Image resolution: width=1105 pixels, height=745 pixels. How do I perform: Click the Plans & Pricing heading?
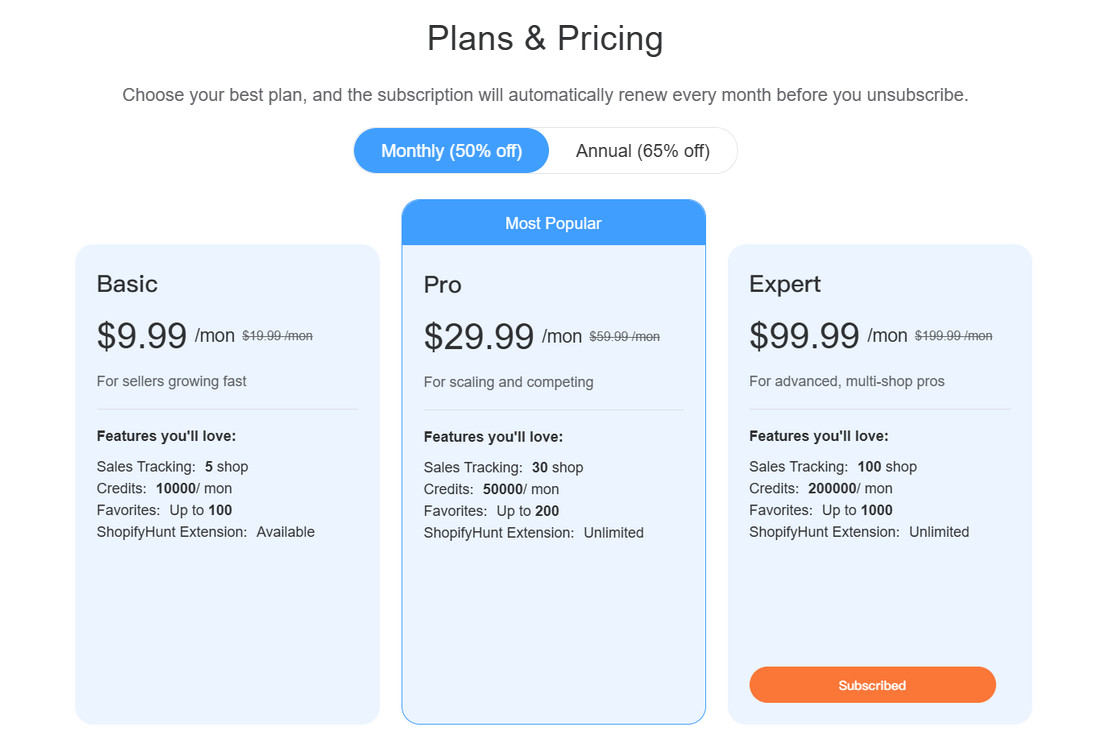pyautogui.click(x=545, y=38)
